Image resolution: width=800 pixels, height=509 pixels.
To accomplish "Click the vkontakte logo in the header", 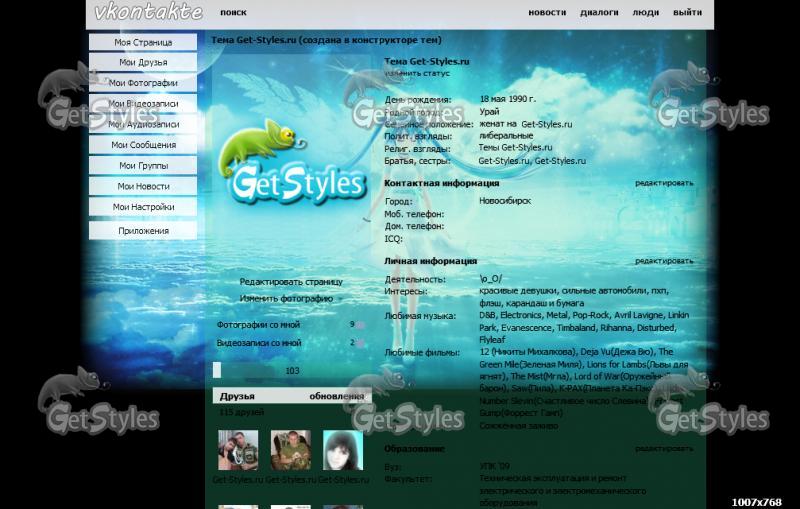I will tap(148, 13).
